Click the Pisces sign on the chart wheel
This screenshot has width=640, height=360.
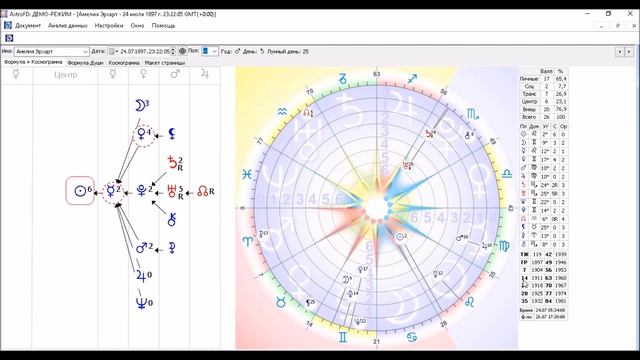pos(247,175)
